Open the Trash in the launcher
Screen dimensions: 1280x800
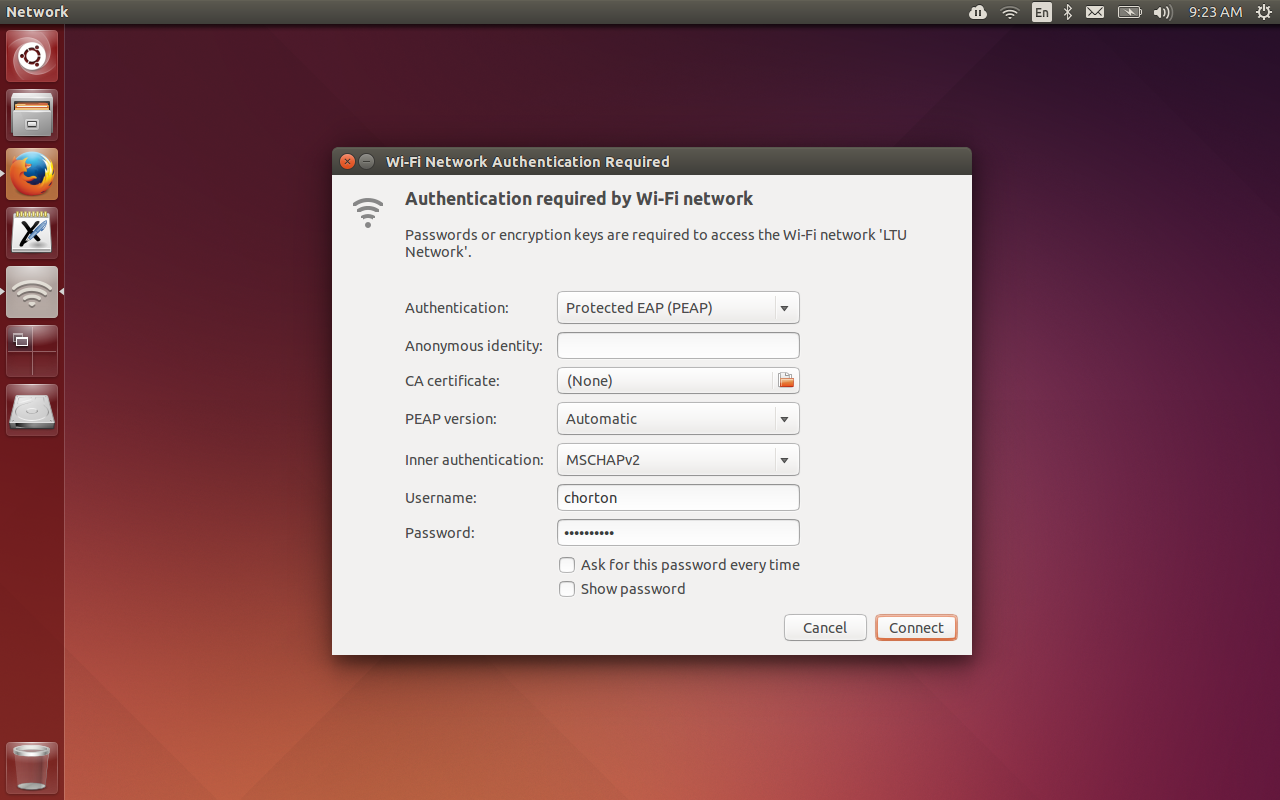[32, 768]
